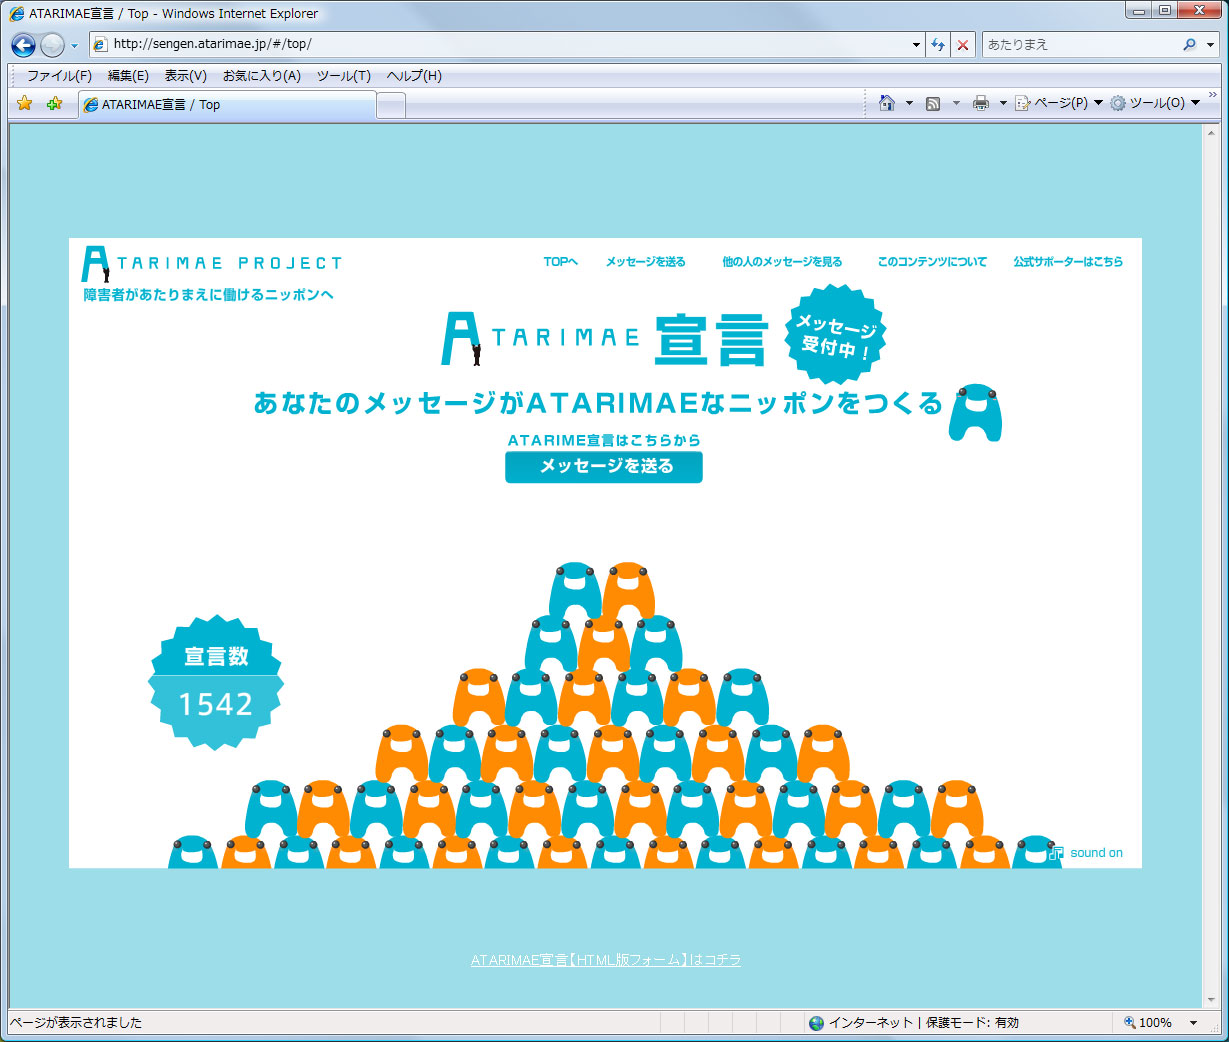Open the ツール(O) command bar menu
The width and height of the screenshot is (1229, 1042).
click(1155, 103)
